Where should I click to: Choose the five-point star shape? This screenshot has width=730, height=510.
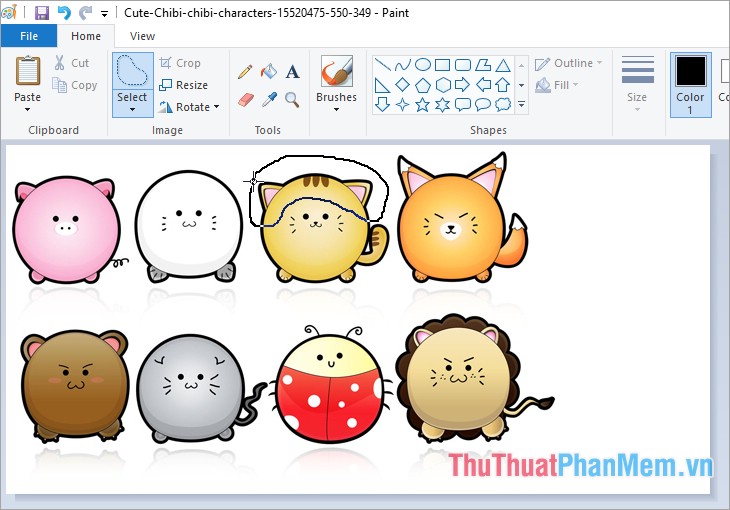tap(421, 104)
